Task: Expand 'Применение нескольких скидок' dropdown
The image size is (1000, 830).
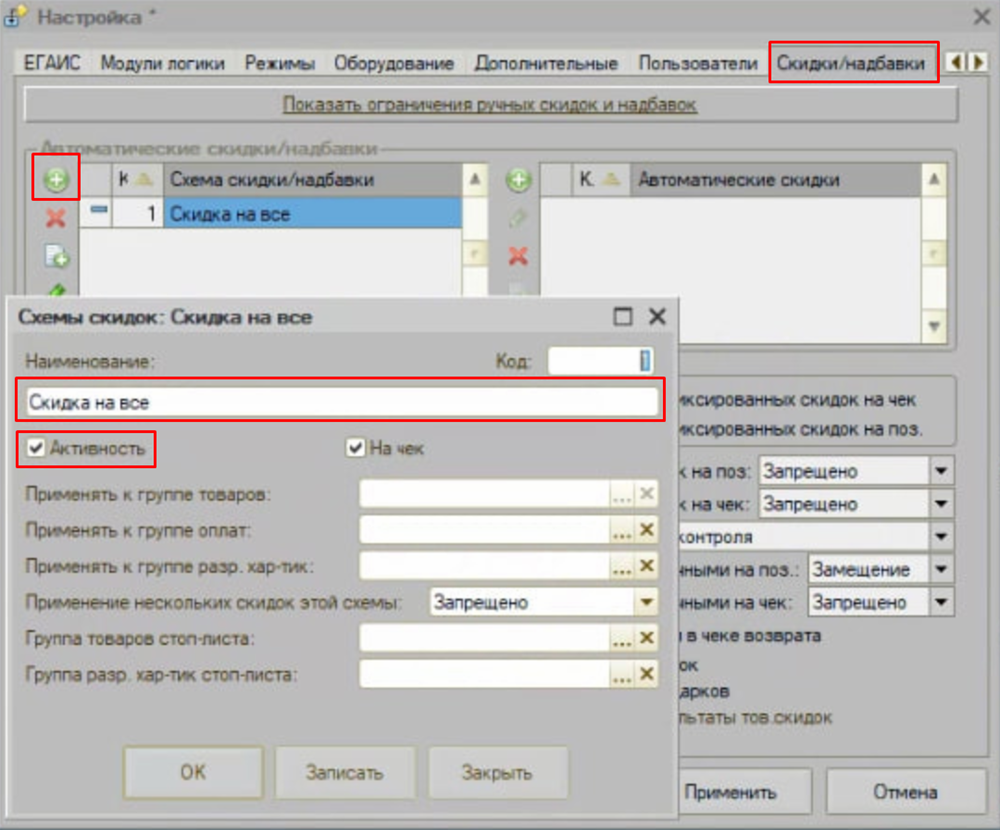Action: 646,602
